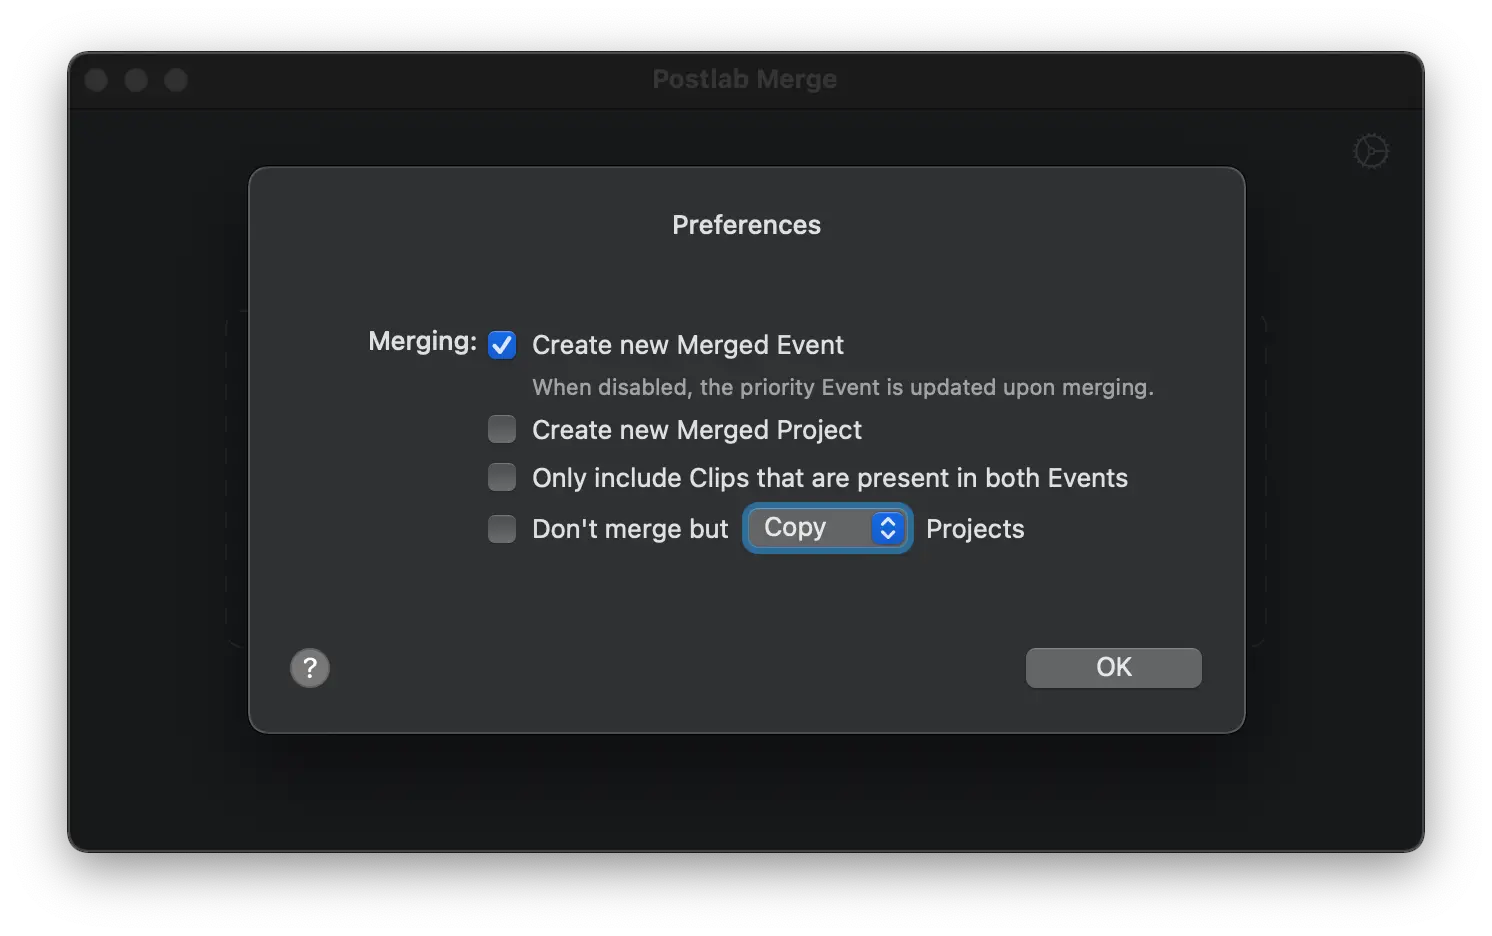Enable the Create new Merged Project checkbox
This screenshot has height=936, width=1492.
[x=502, y=430]
